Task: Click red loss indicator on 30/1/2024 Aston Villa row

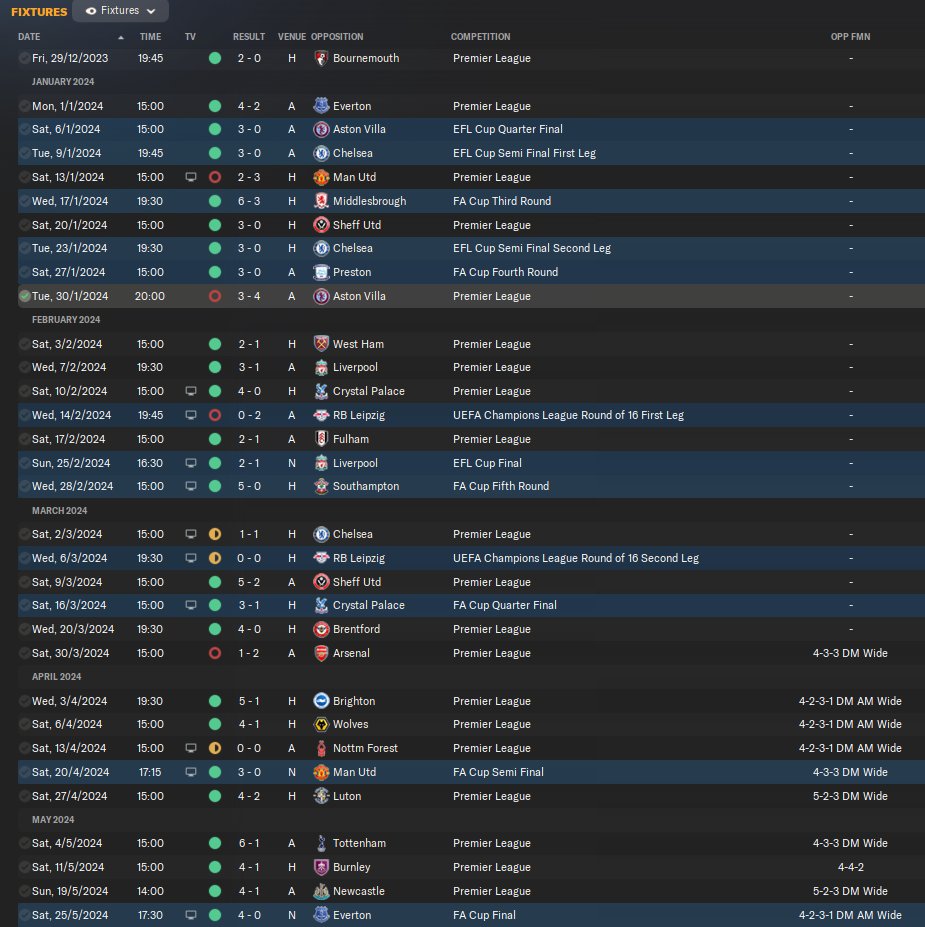Action: coord(215,296)
